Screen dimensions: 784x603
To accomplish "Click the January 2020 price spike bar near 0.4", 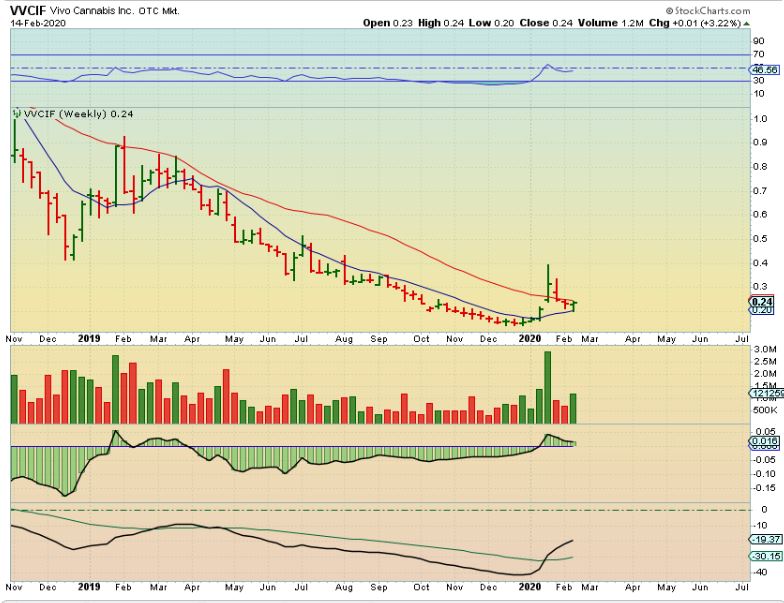I will [x=548, y=282].
